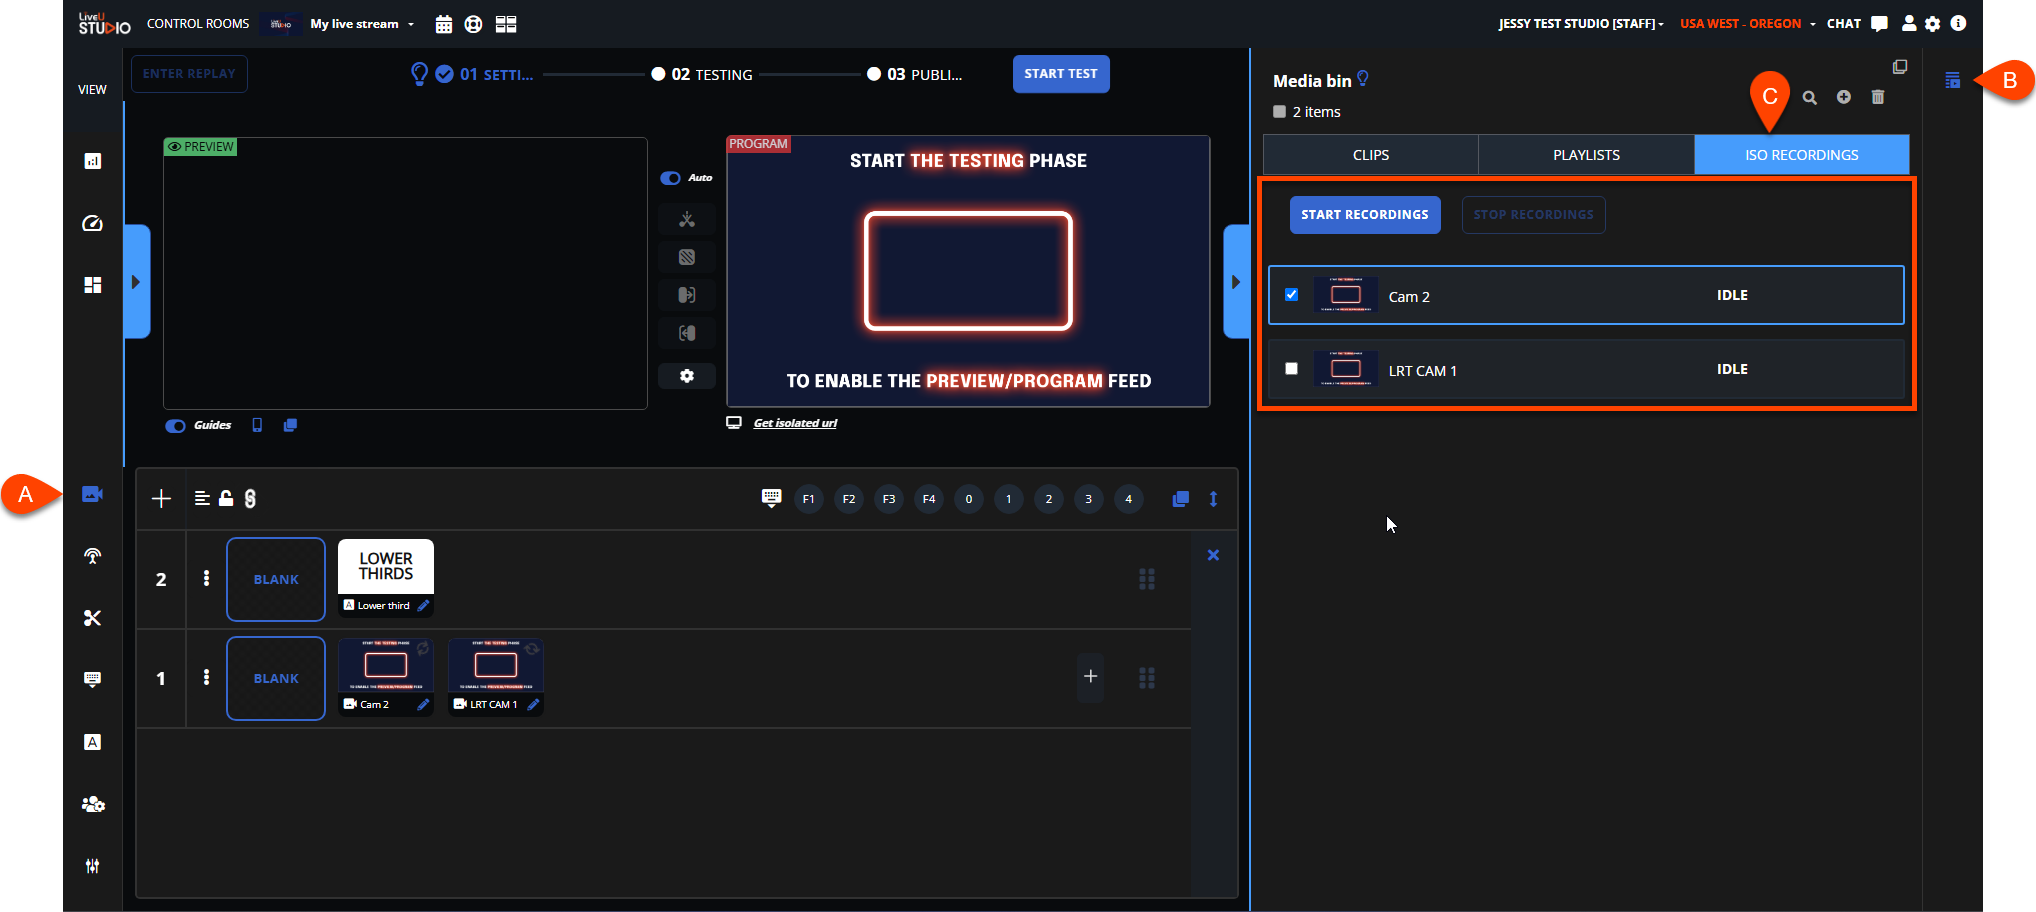Open the chat speech bubble icon
The width and height of the screenshot is (2036, 912).
tap(1879, 24)
